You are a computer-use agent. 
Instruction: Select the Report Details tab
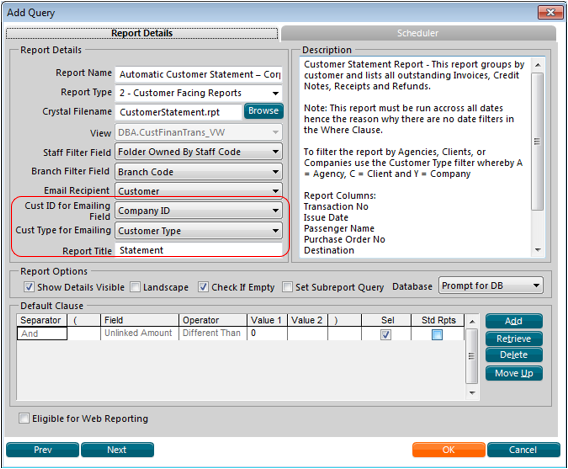[x=142, y=33]
